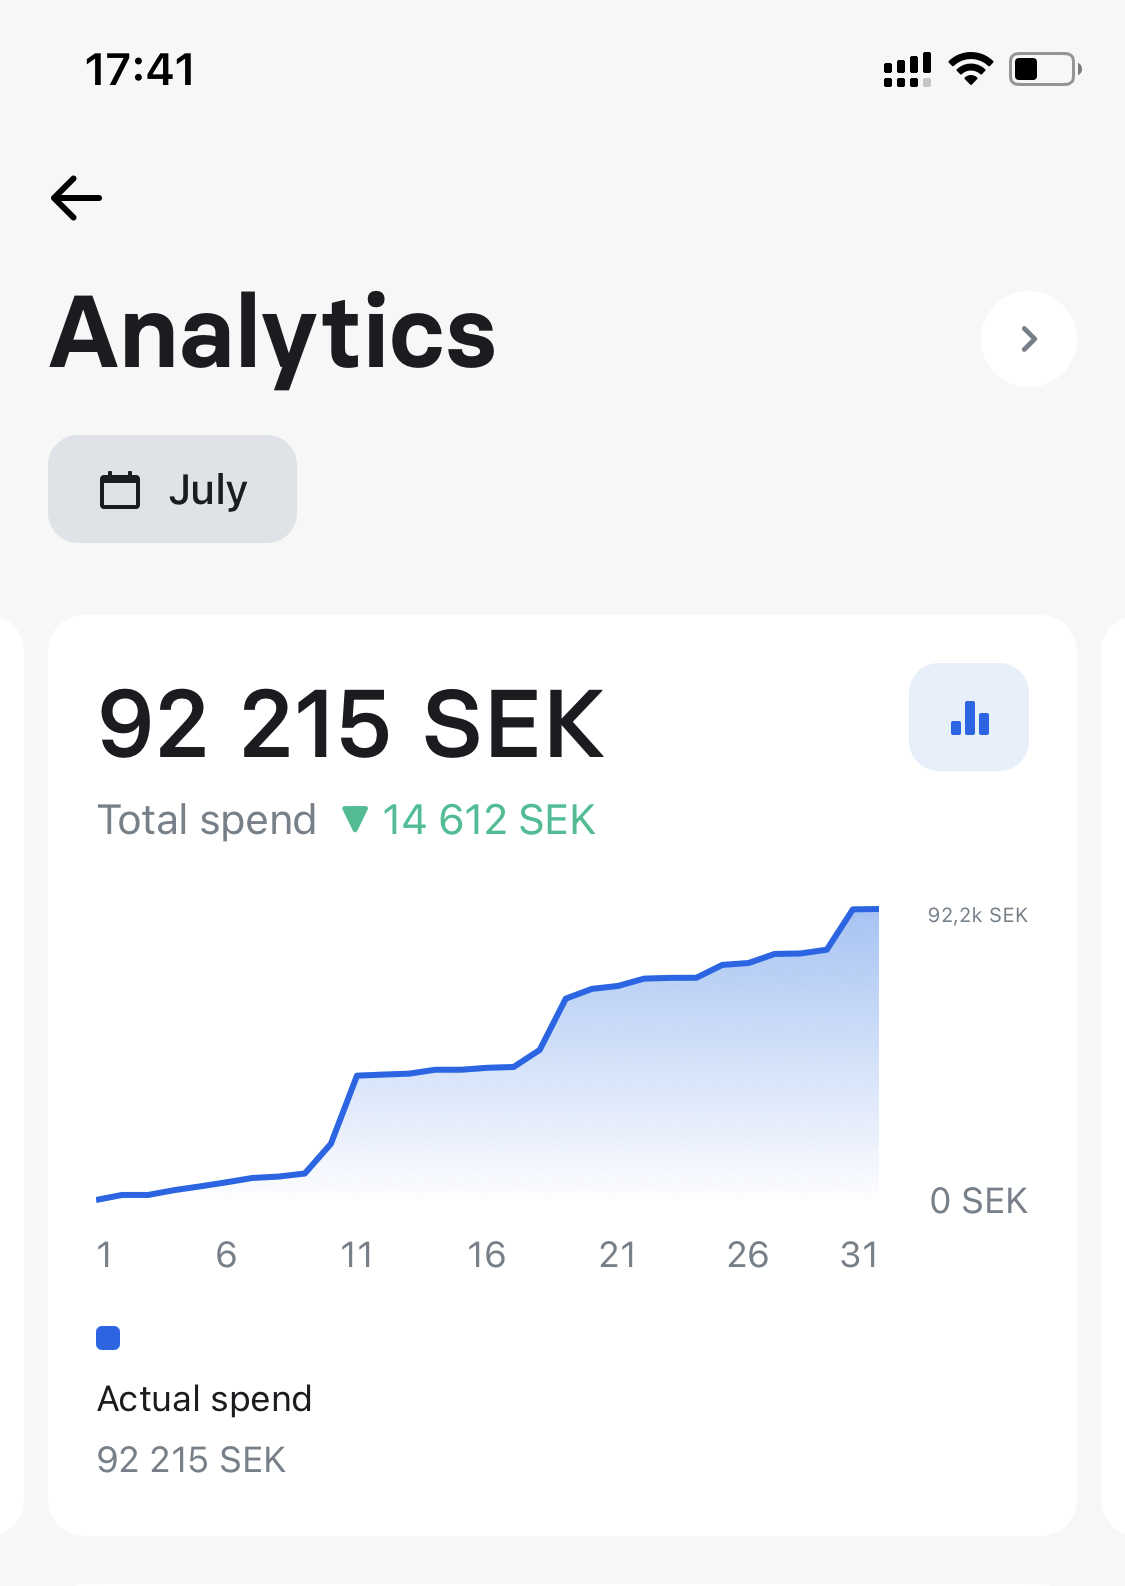Select the 14 612 SEK change value
1125x1586 pixels.
click(488, 820)
